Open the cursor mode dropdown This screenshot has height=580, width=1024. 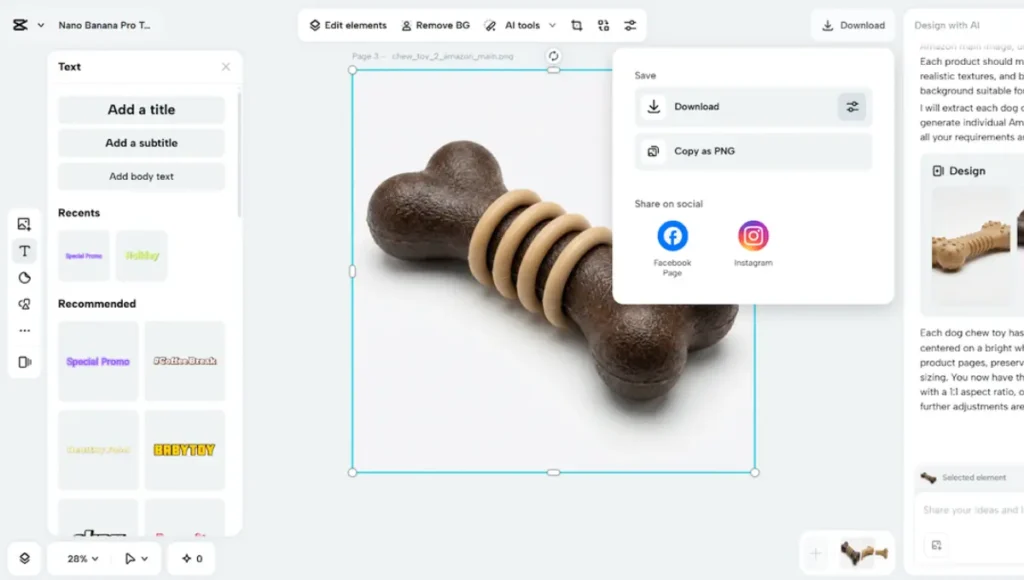tap(136, 558)
